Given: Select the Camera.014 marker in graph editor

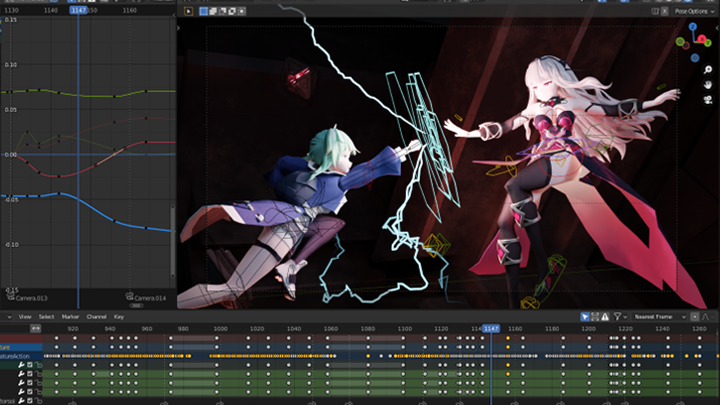Looking at the screenshot, I should click(x=146, y=298).
